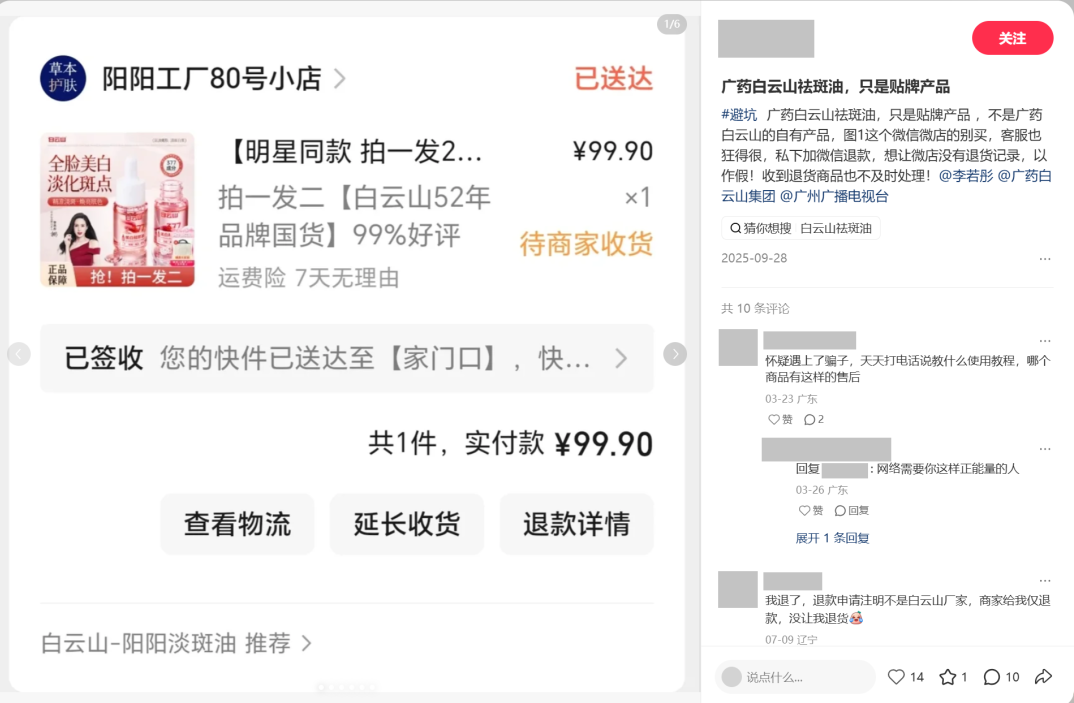Go to previous image with left arrow
The image size is (1074, 703).
18,354
